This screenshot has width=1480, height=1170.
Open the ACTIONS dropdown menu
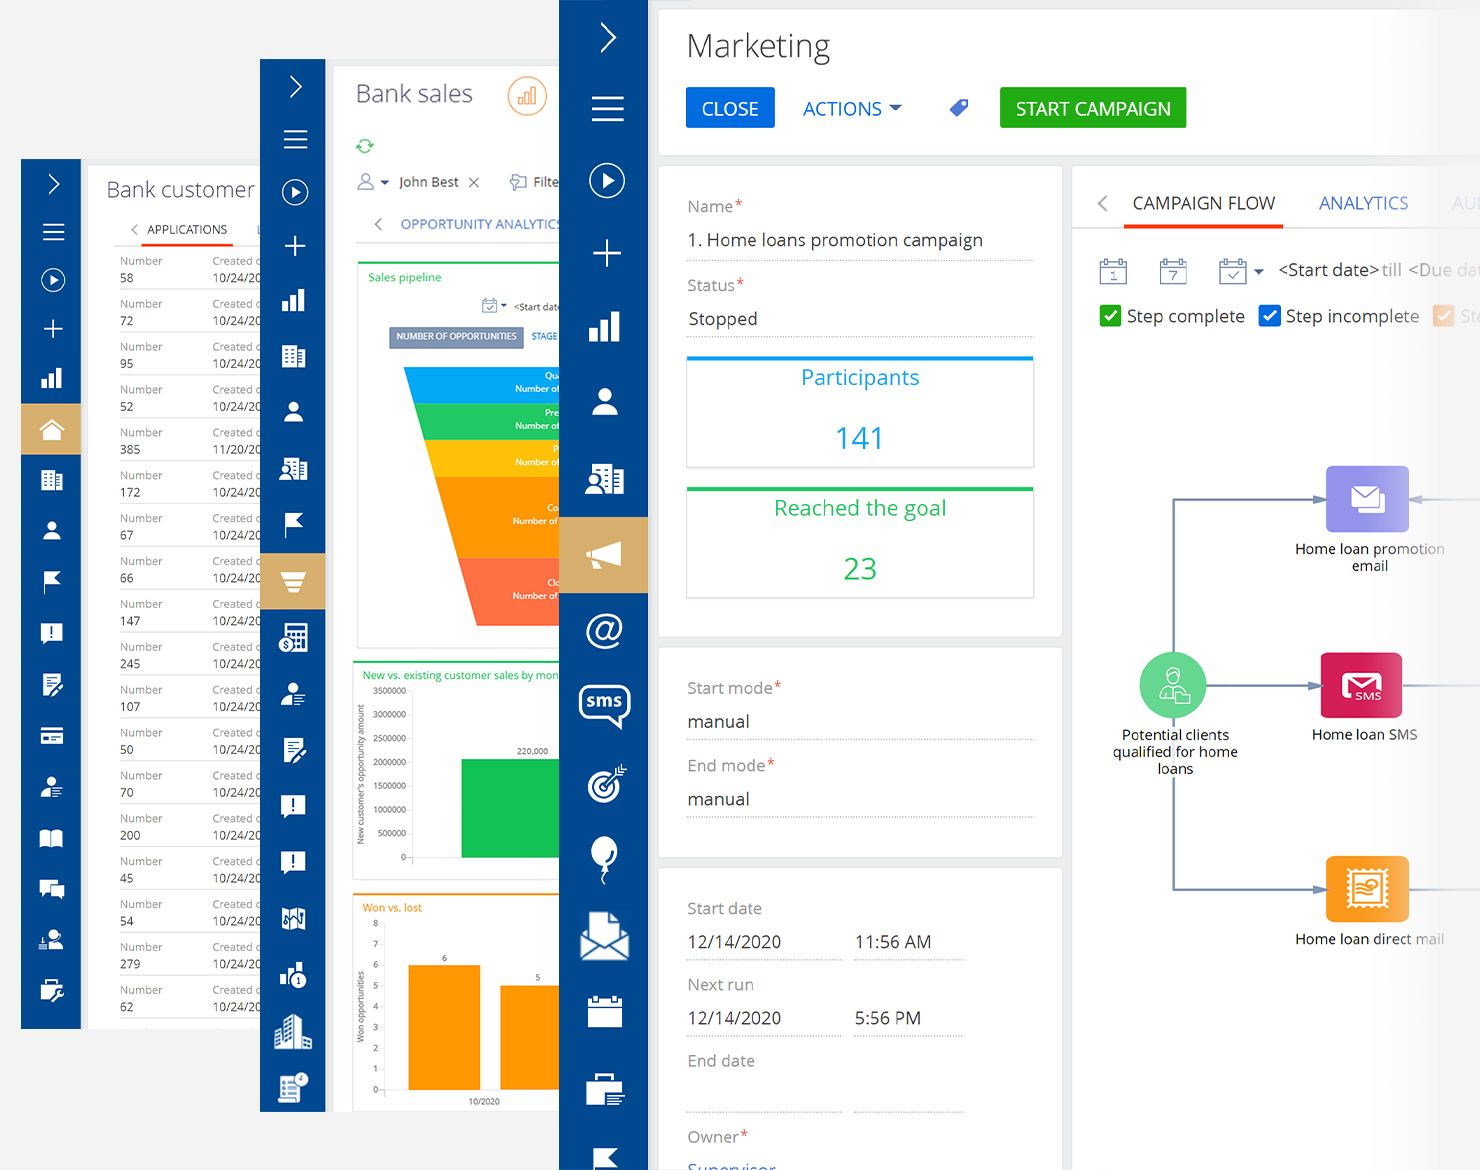point(851,108)
